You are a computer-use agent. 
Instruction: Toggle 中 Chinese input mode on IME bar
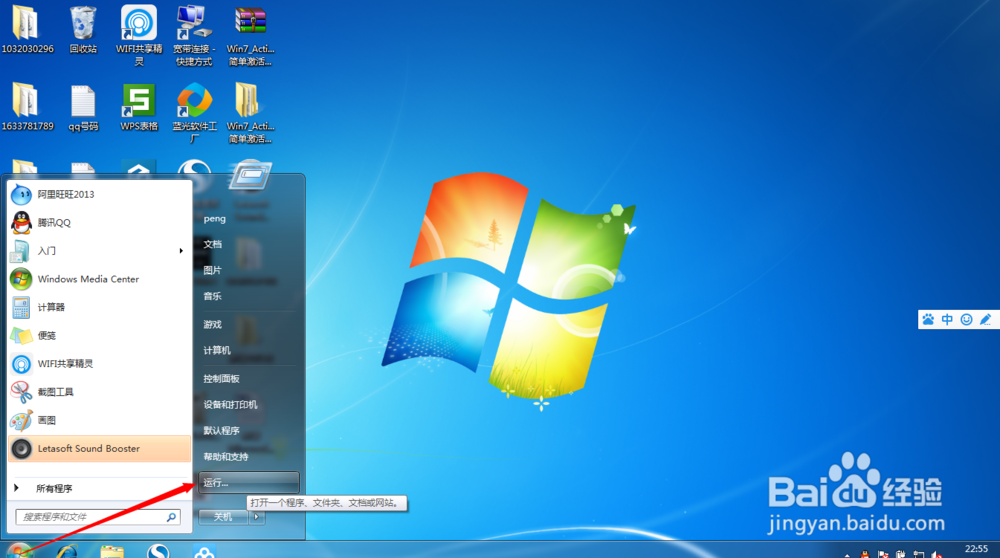[948, 319]
